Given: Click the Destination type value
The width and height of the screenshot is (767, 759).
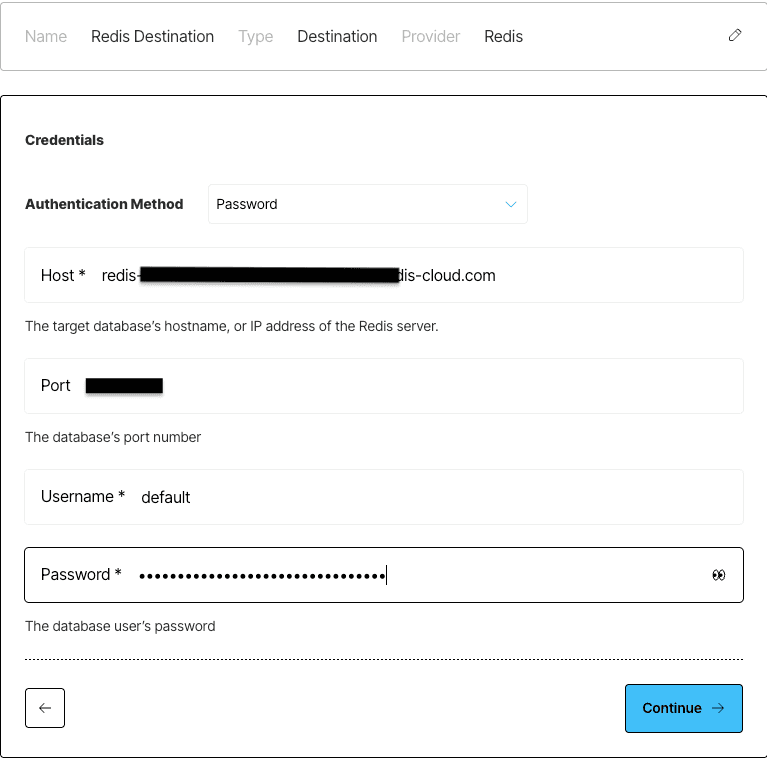Looking at the screenshot, I should tap(337, 37).
